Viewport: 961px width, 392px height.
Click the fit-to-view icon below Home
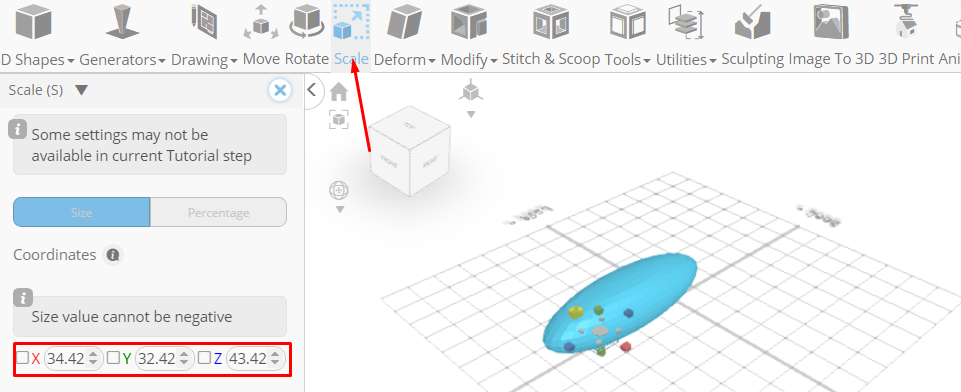click(x=339, y=119)
